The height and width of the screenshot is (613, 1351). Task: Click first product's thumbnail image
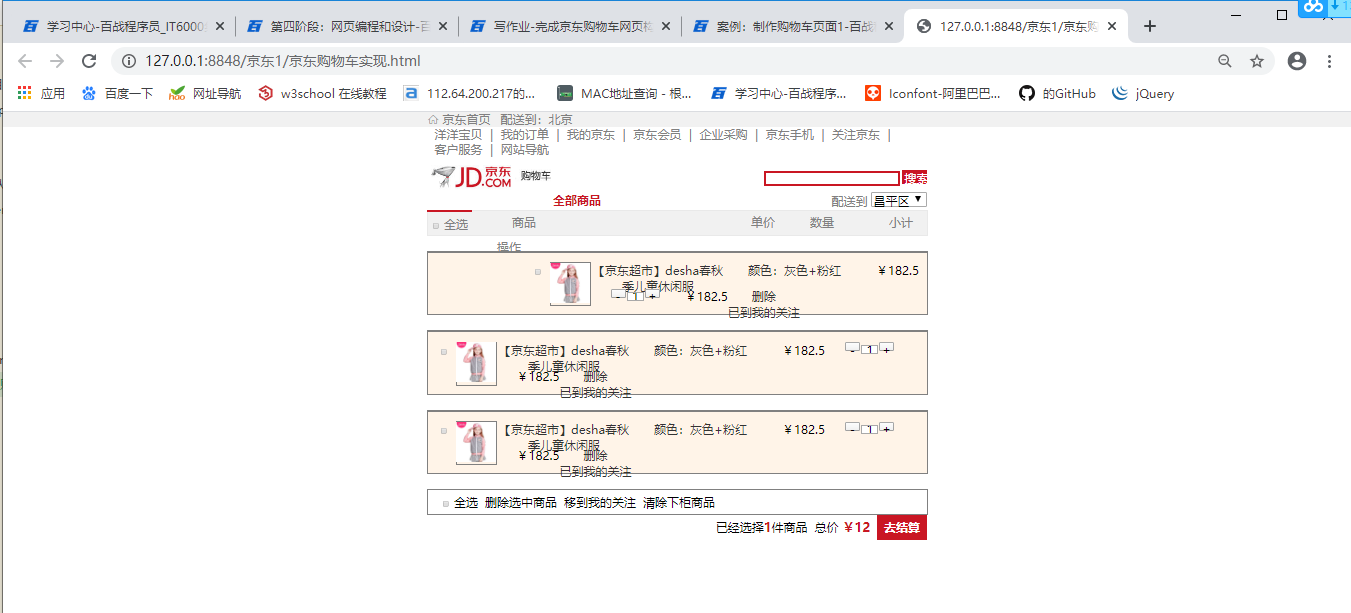point(570,284)
